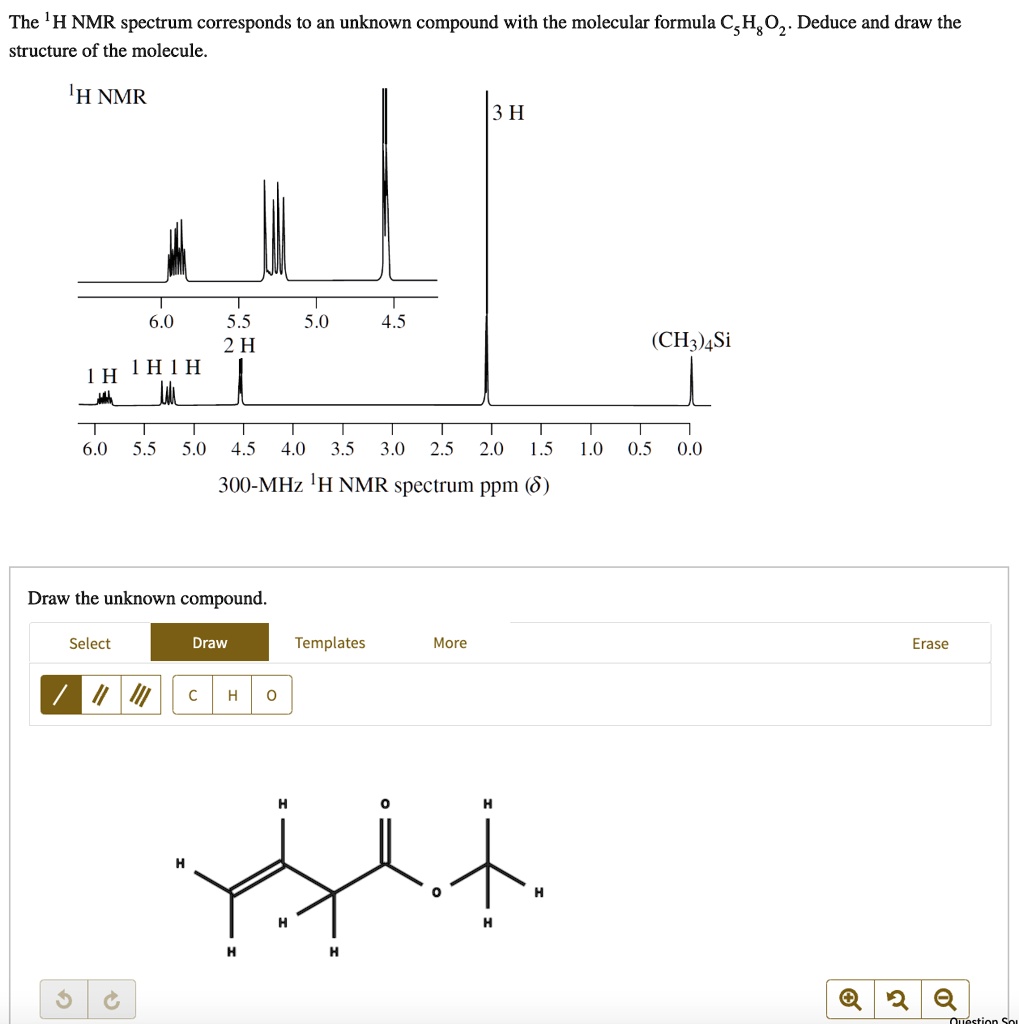Screen dimensions: 1019x1024
Task: Open the More options menu
Action: pyautogui.click(x=450, y=642)
